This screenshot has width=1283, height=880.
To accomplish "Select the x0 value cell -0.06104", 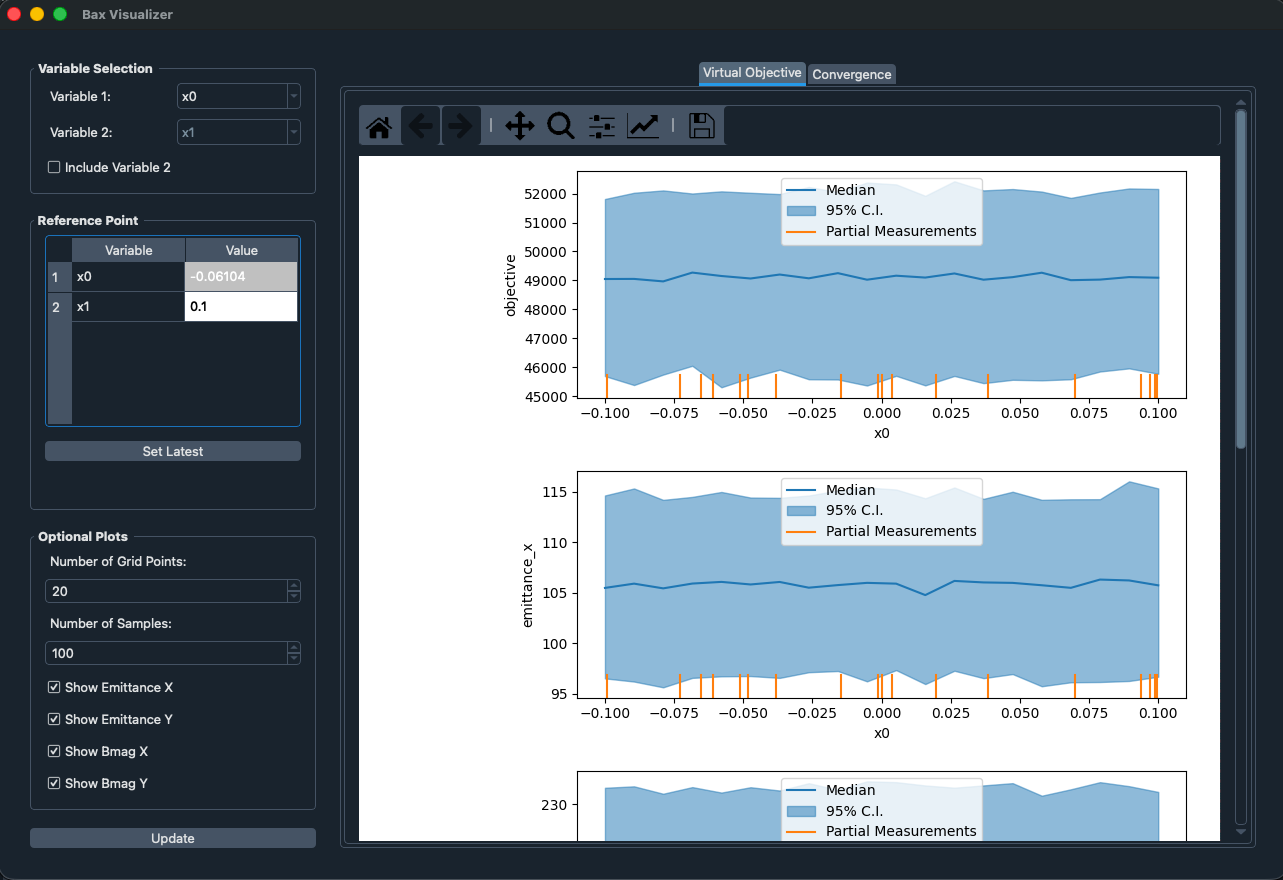I will click(241, 277).
